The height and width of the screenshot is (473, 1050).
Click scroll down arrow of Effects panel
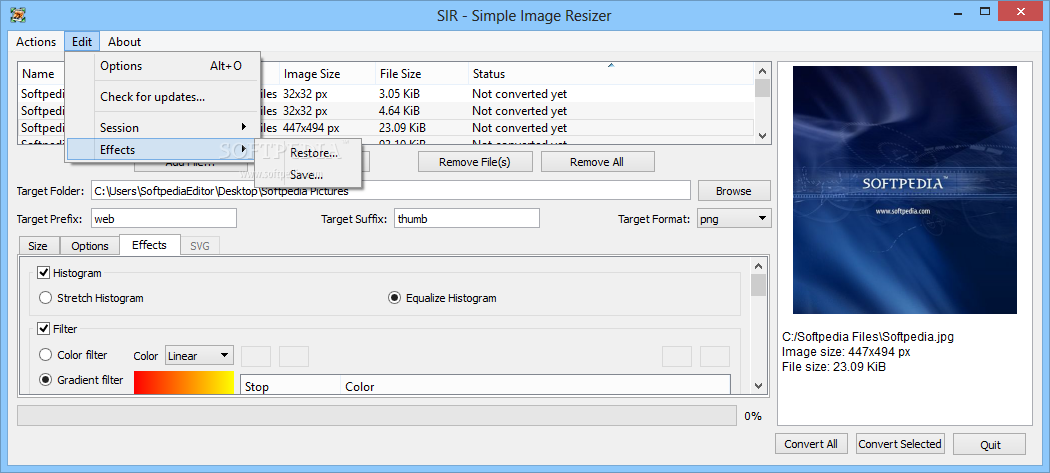tap(758, 386)
